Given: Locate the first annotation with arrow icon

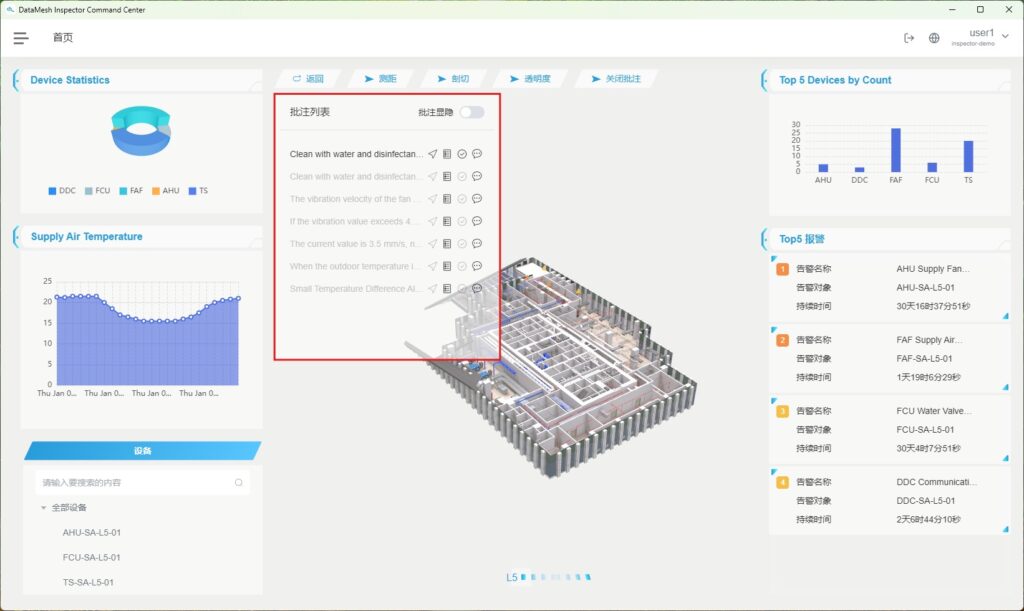Looking at the screenshot, I should [x=433, y=154].
